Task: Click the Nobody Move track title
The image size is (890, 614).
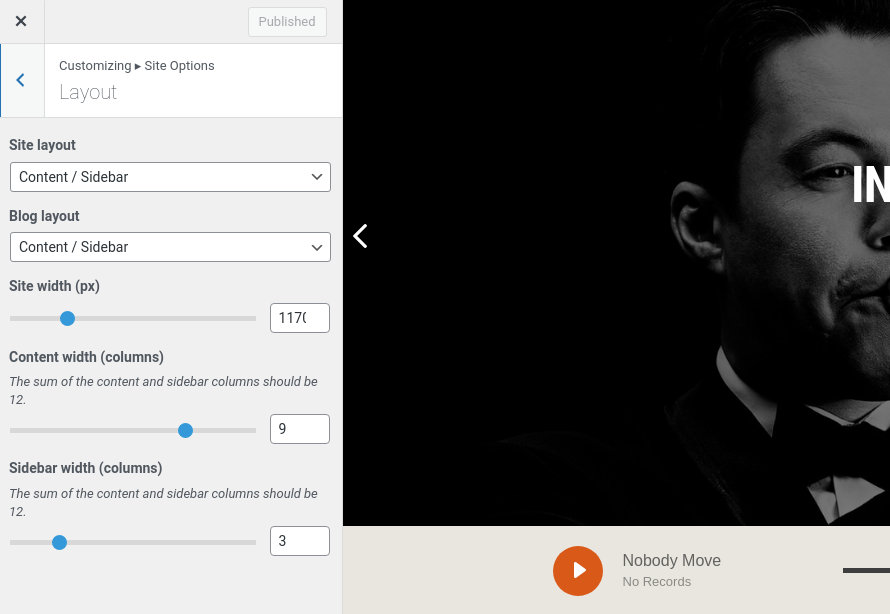Action: click(x=671, y=560)
